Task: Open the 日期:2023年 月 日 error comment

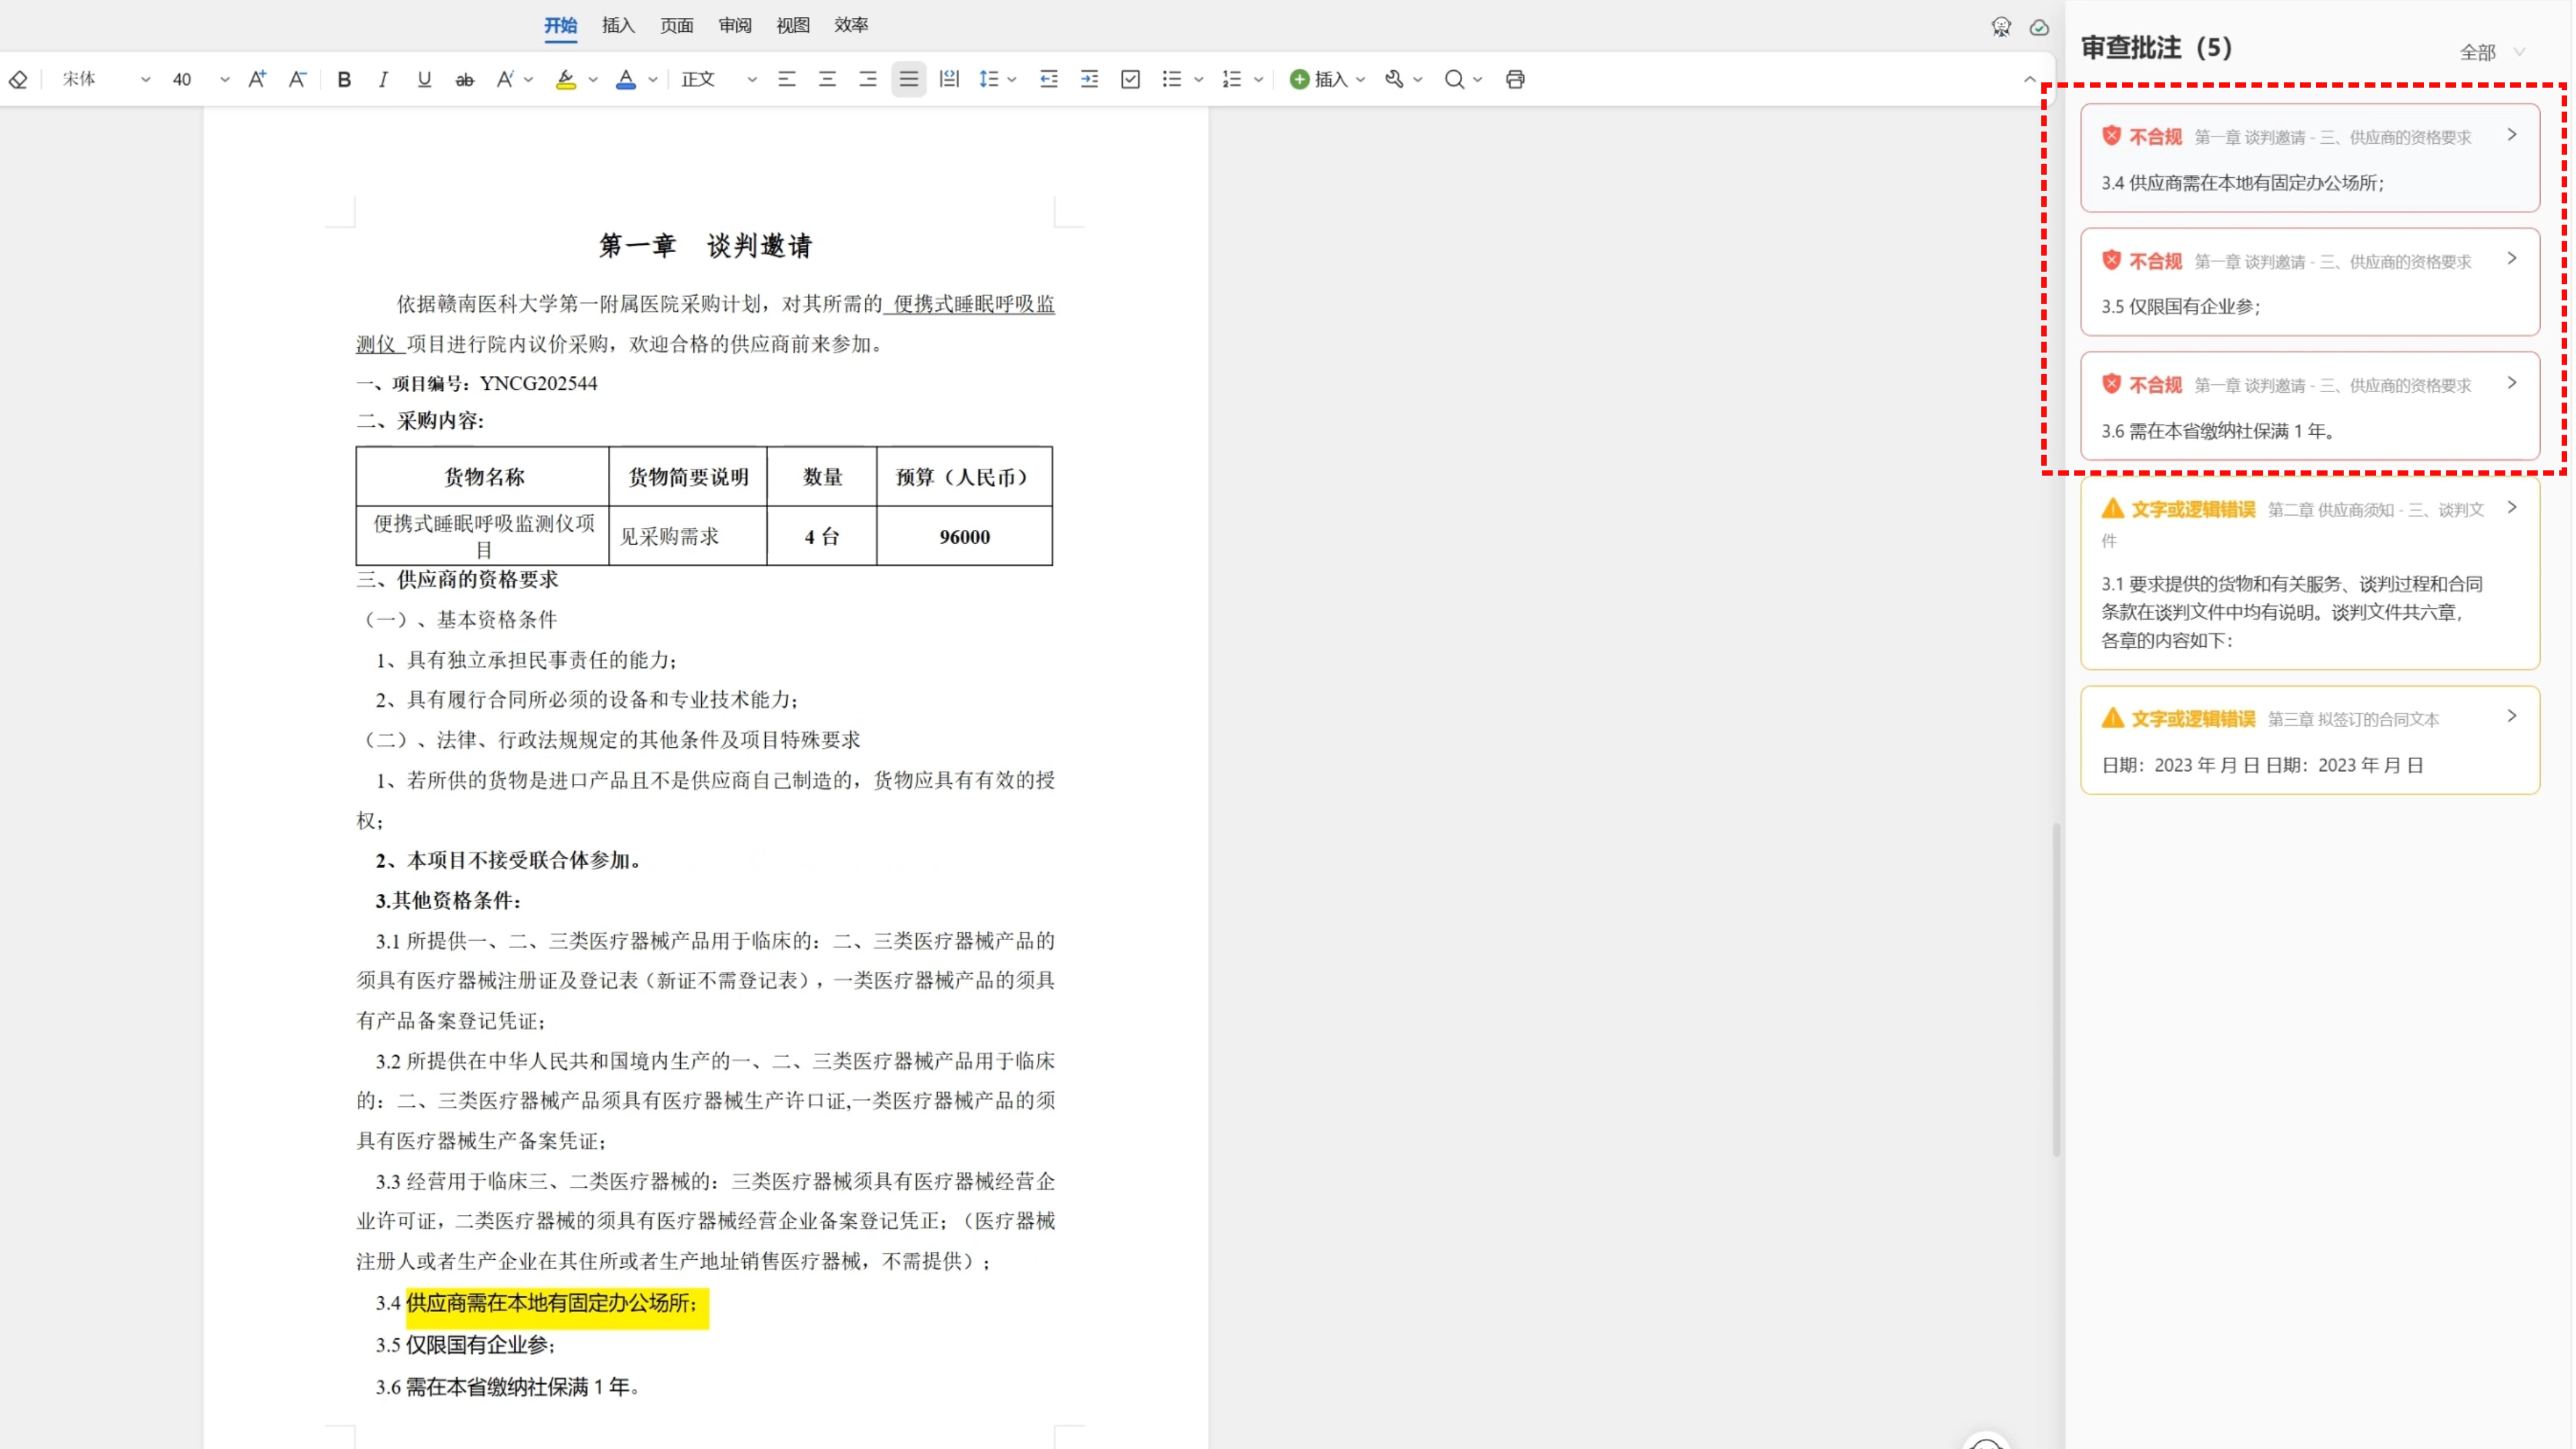Action: 2309,740
